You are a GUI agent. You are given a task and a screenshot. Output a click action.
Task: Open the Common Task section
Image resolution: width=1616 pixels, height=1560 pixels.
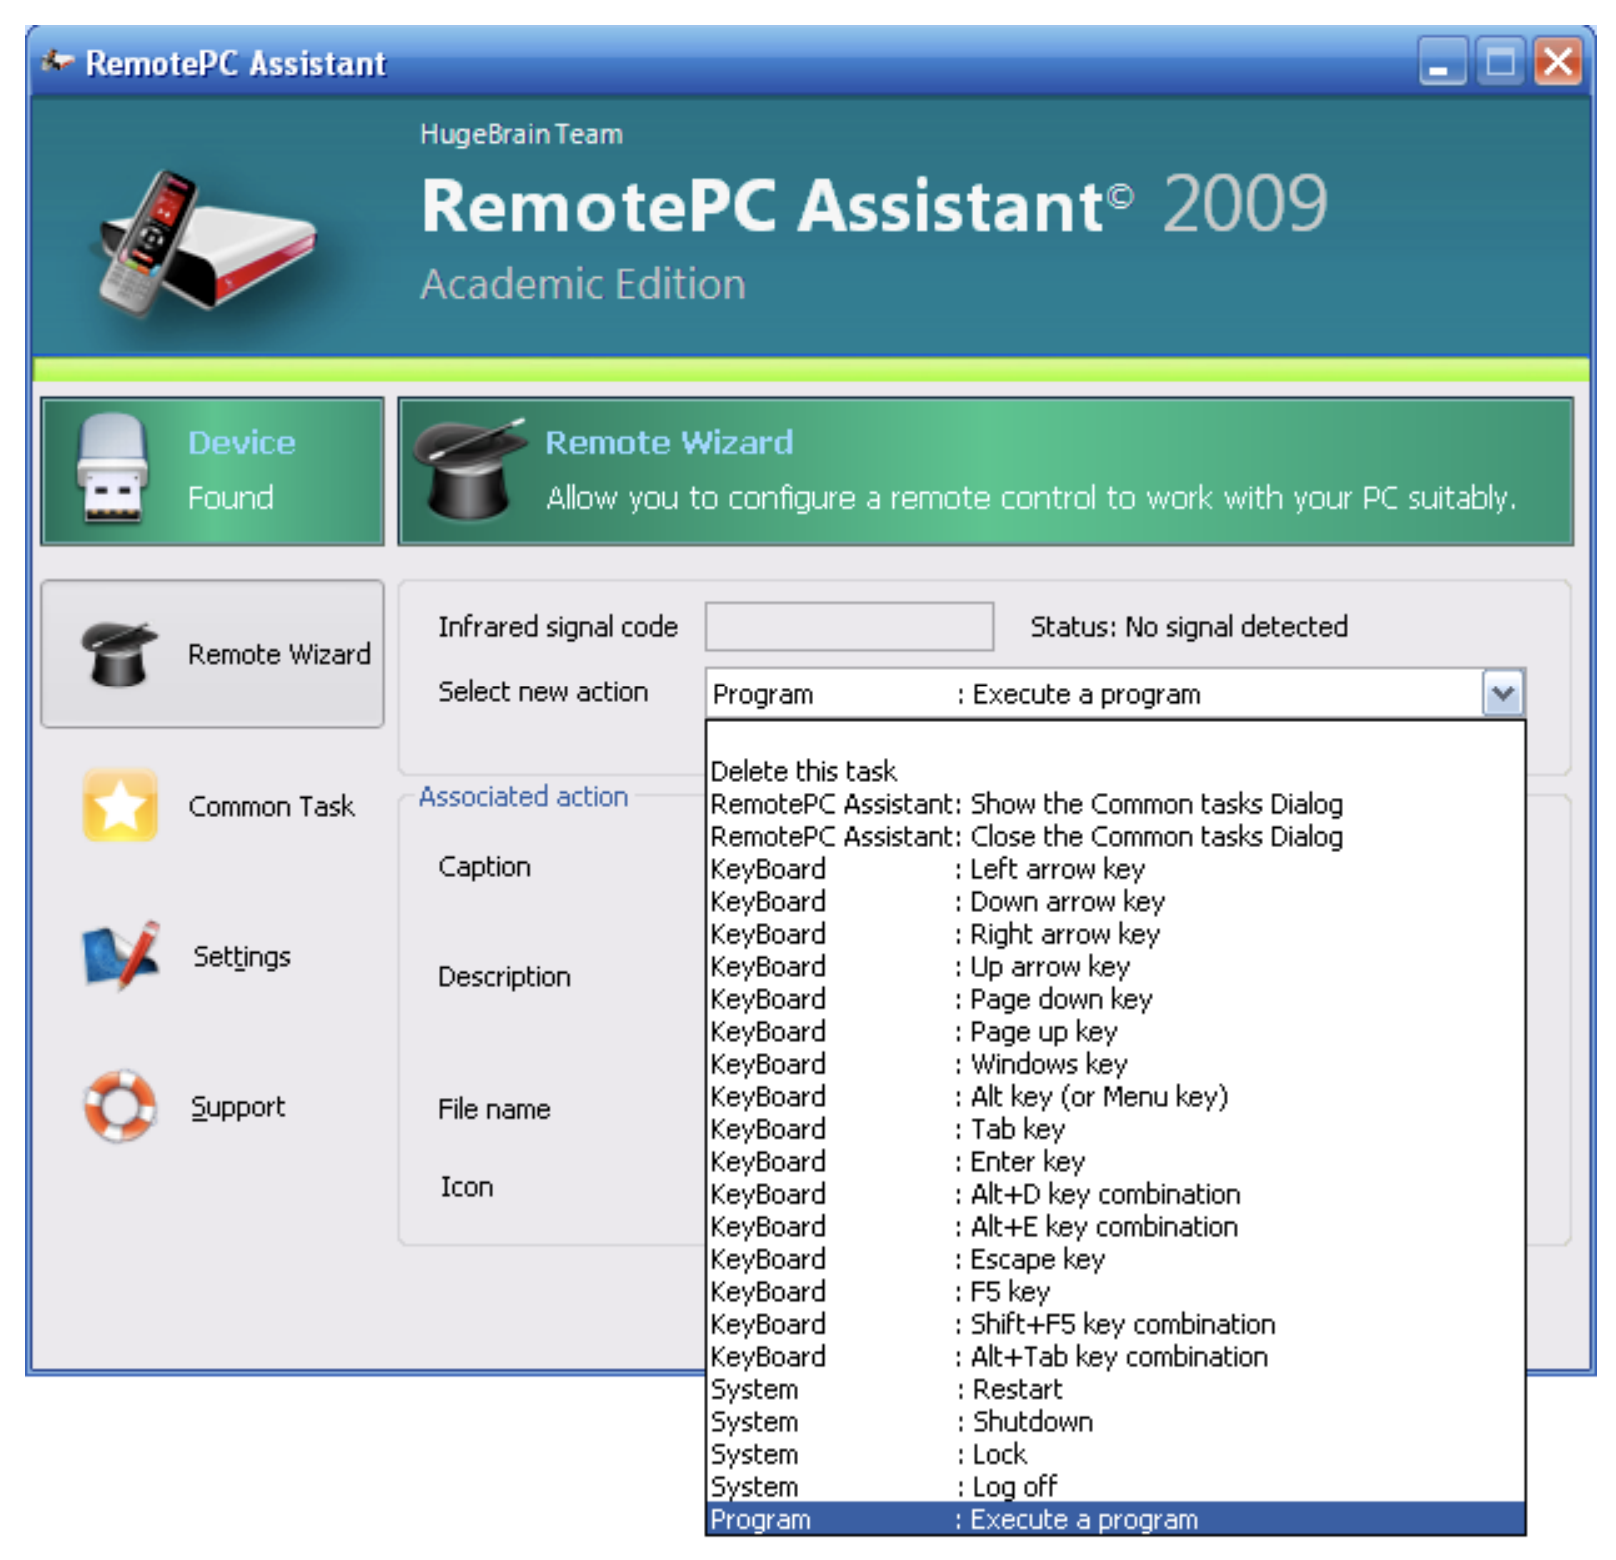coord(212,805)
